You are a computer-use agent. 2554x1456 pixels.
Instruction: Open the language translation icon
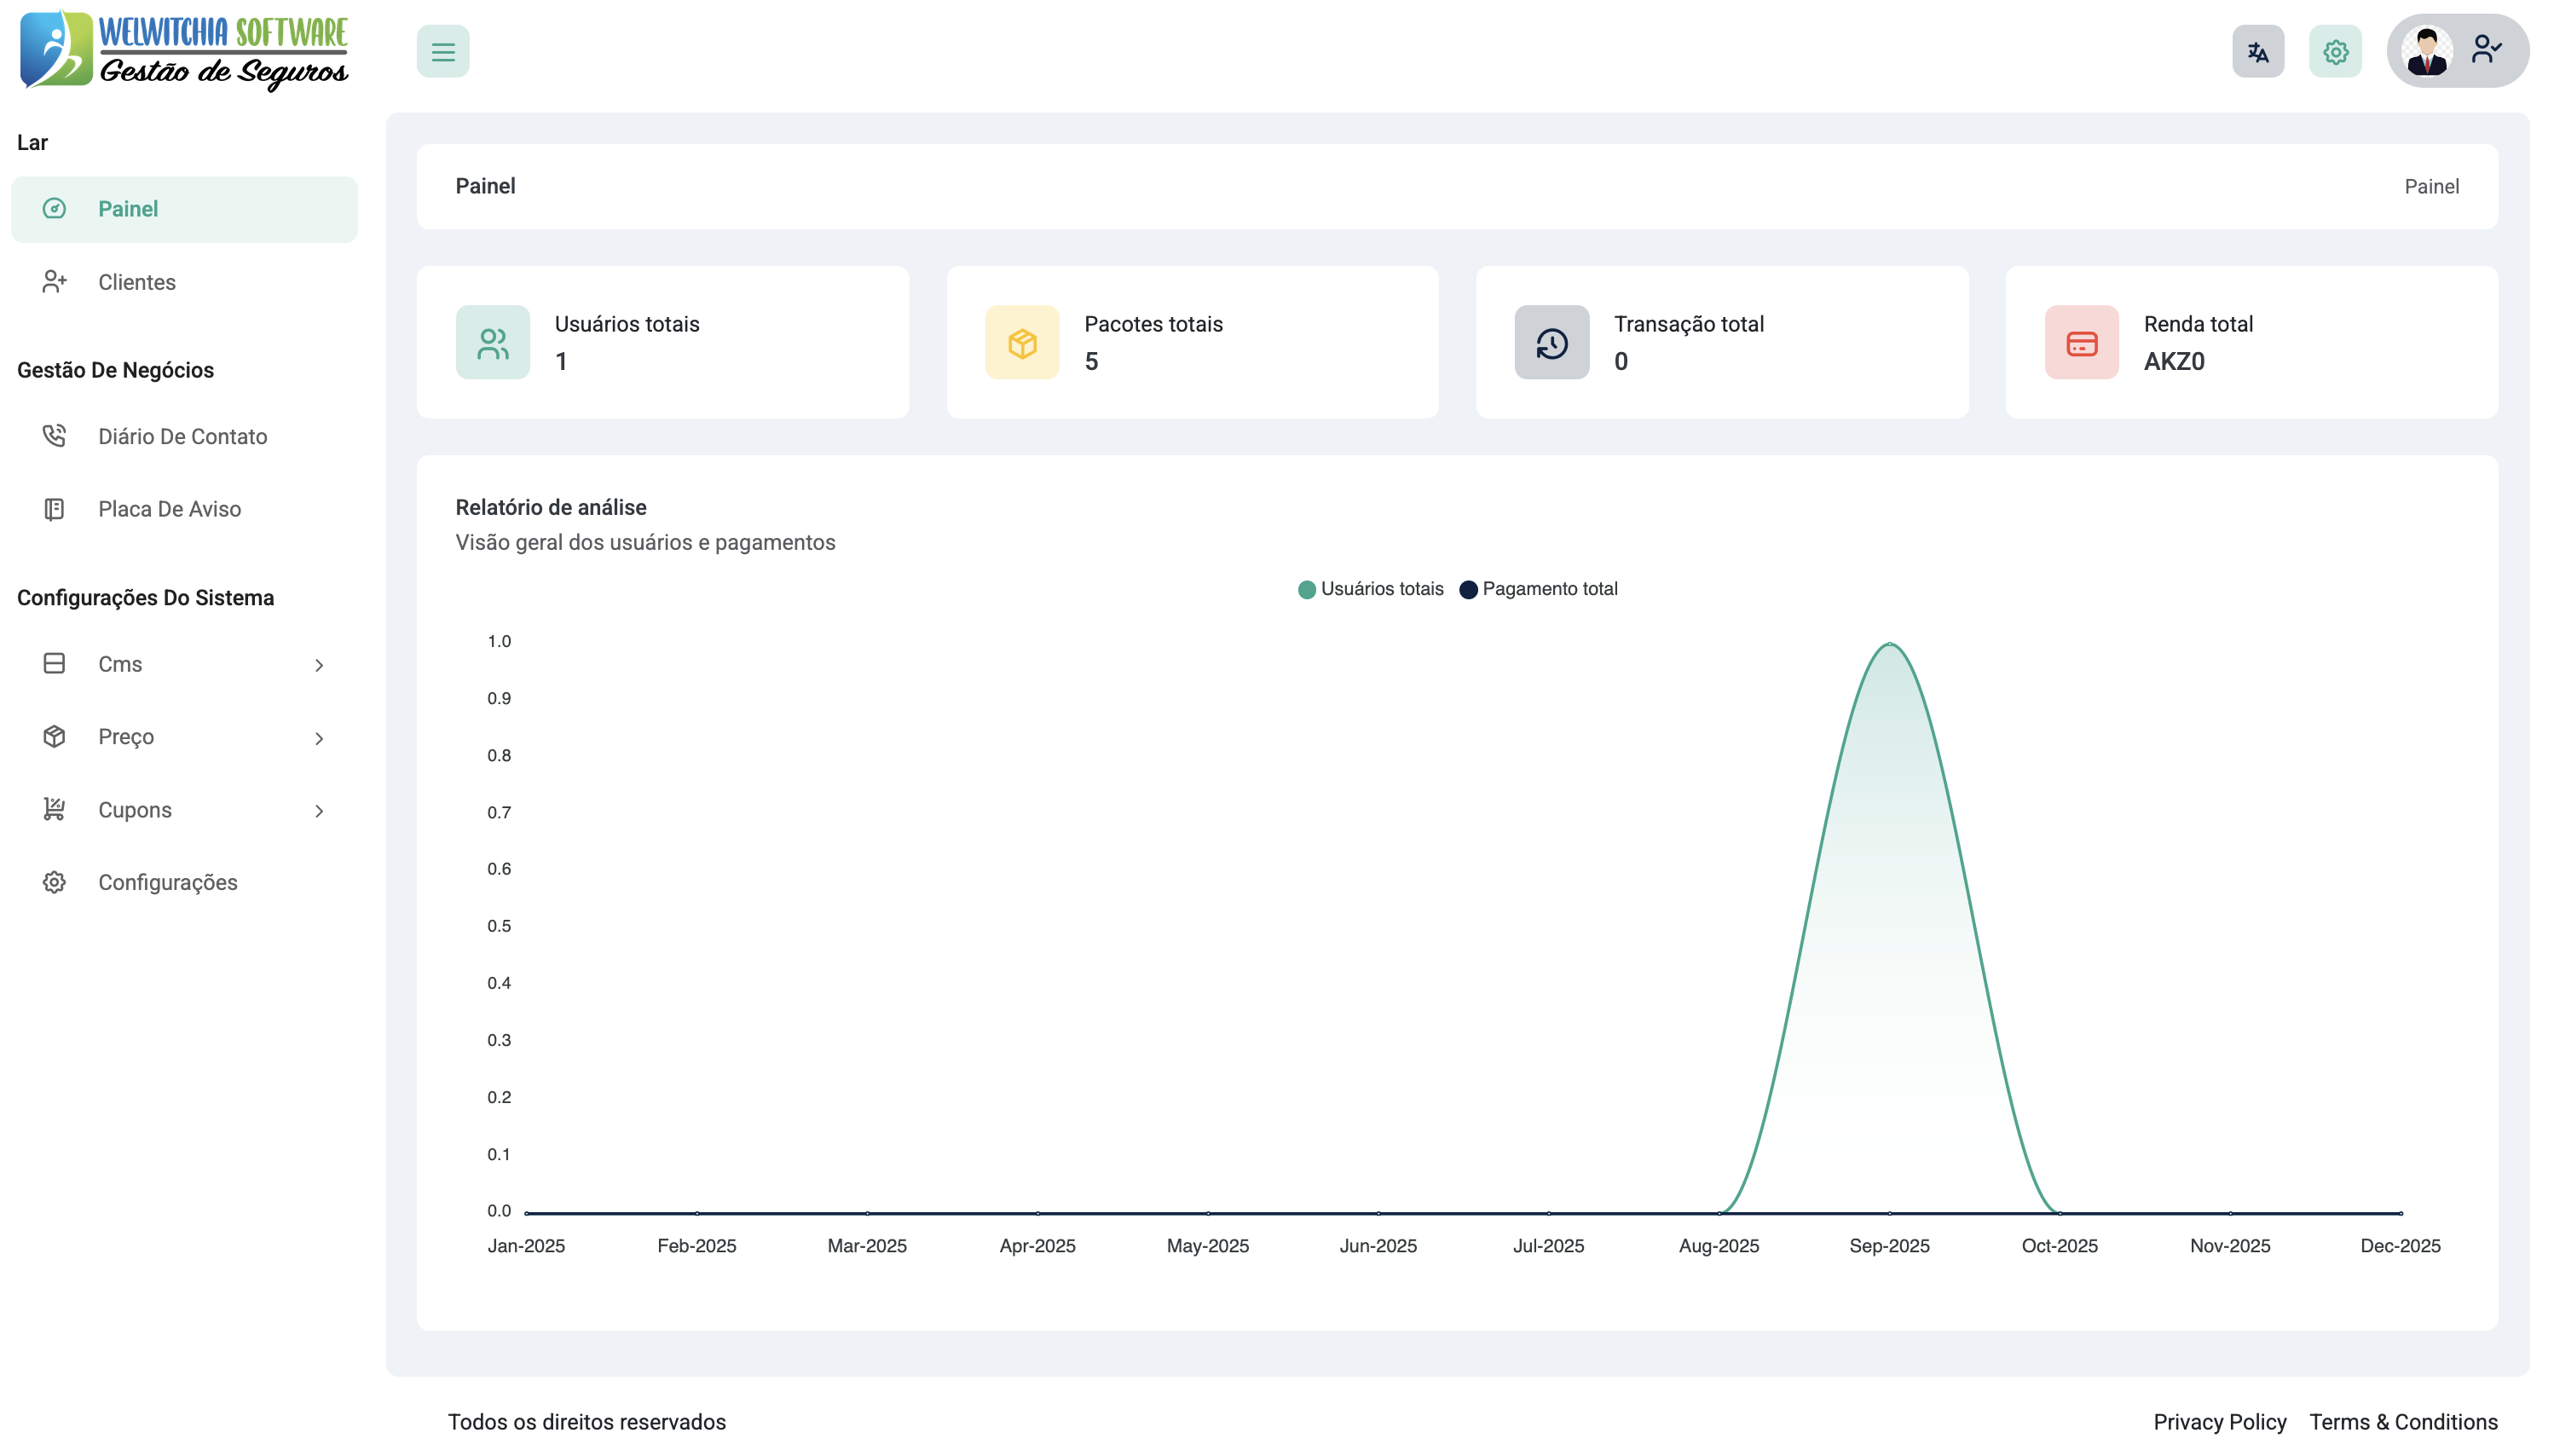(x=2257, y=52)
